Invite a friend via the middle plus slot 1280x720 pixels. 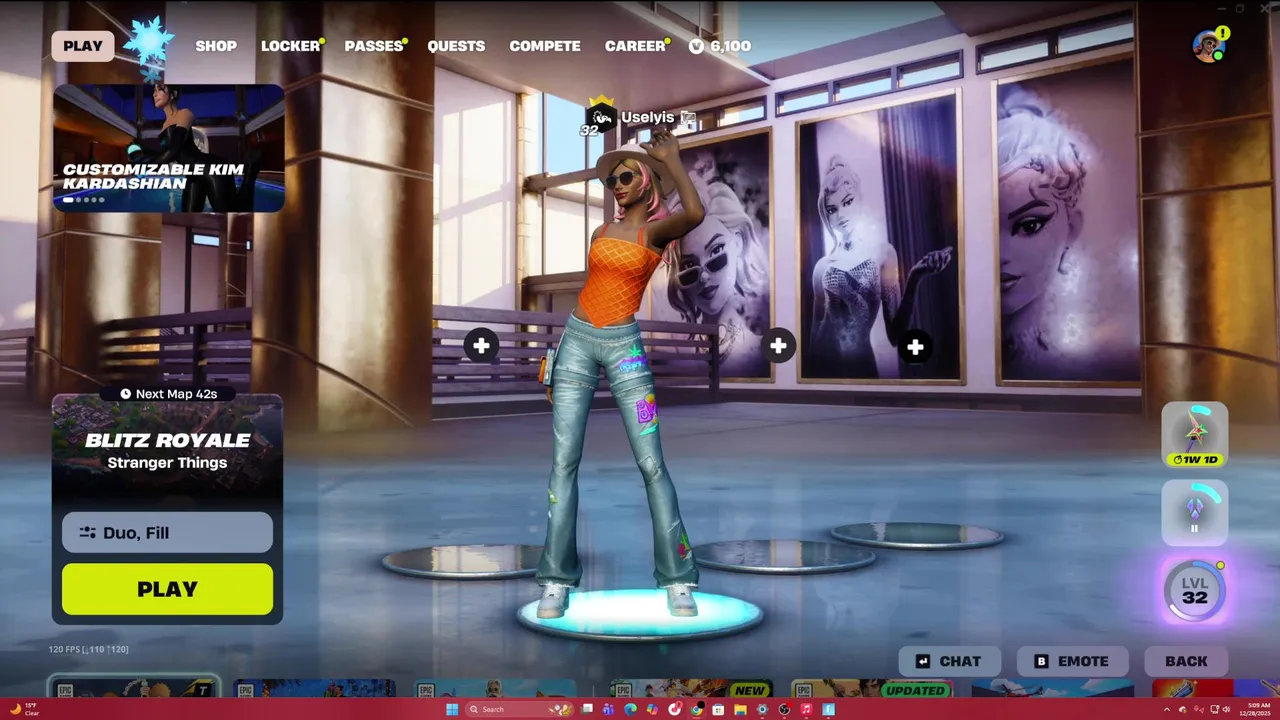click(778, 346)
